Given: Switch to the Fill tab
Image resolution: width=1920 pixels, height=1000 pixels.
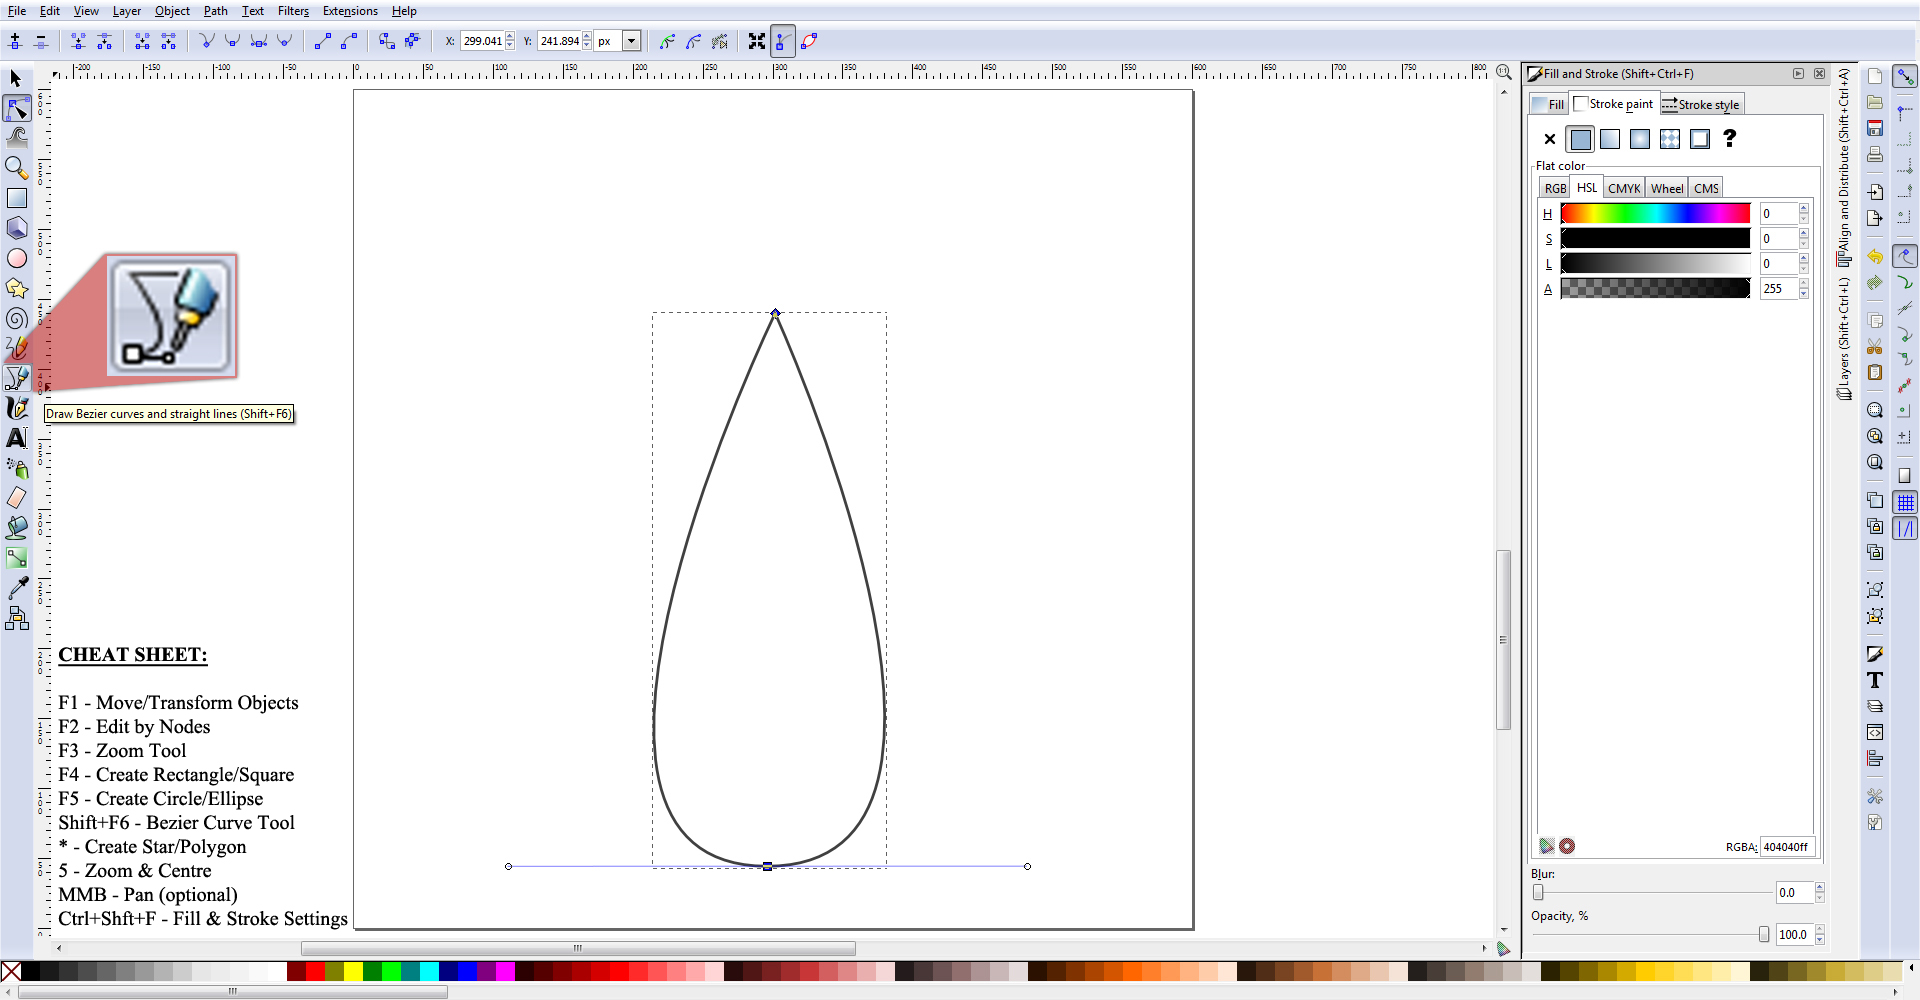Looking at the screenshot, I should coord(1548,104).
